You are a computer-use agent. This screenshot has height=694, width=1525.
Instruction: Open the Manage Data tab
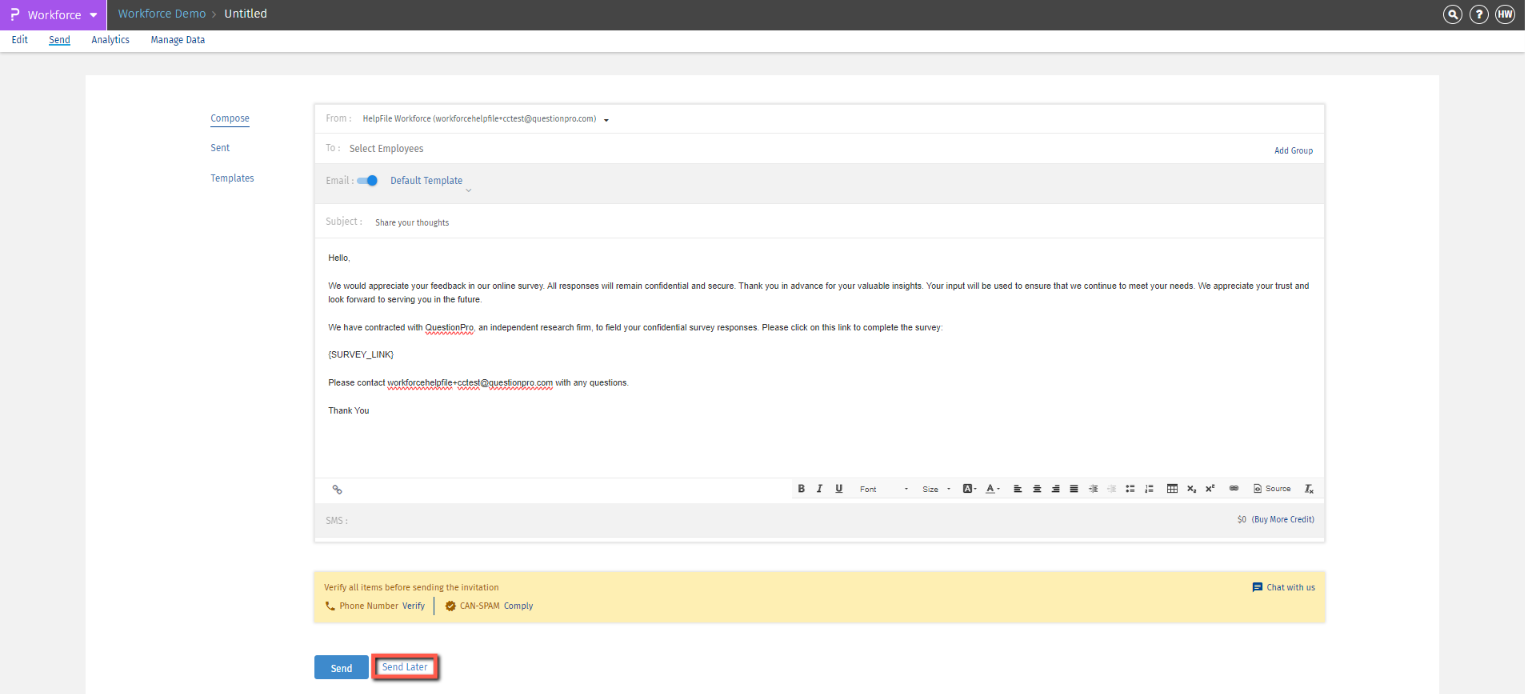tap(178, 40)
